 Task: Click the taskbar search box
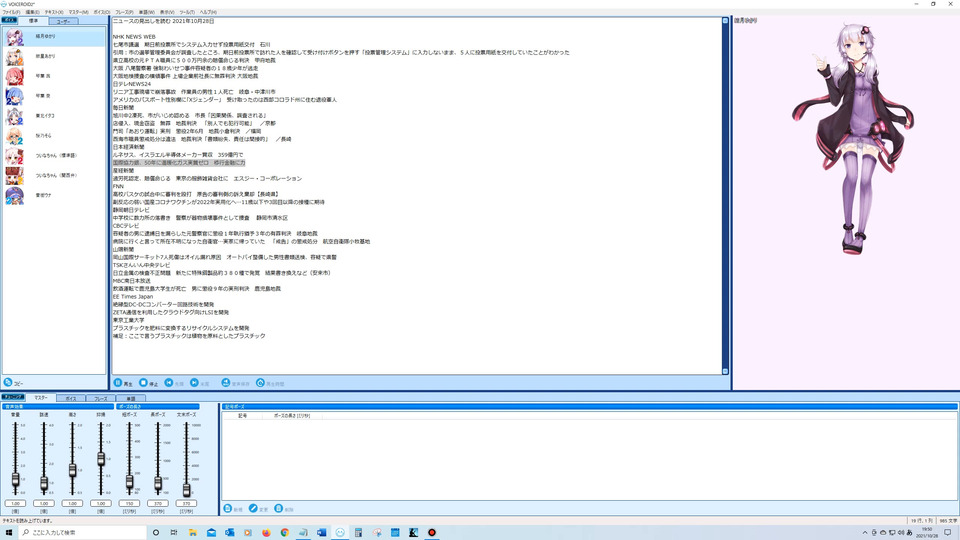tap(83, 533)
